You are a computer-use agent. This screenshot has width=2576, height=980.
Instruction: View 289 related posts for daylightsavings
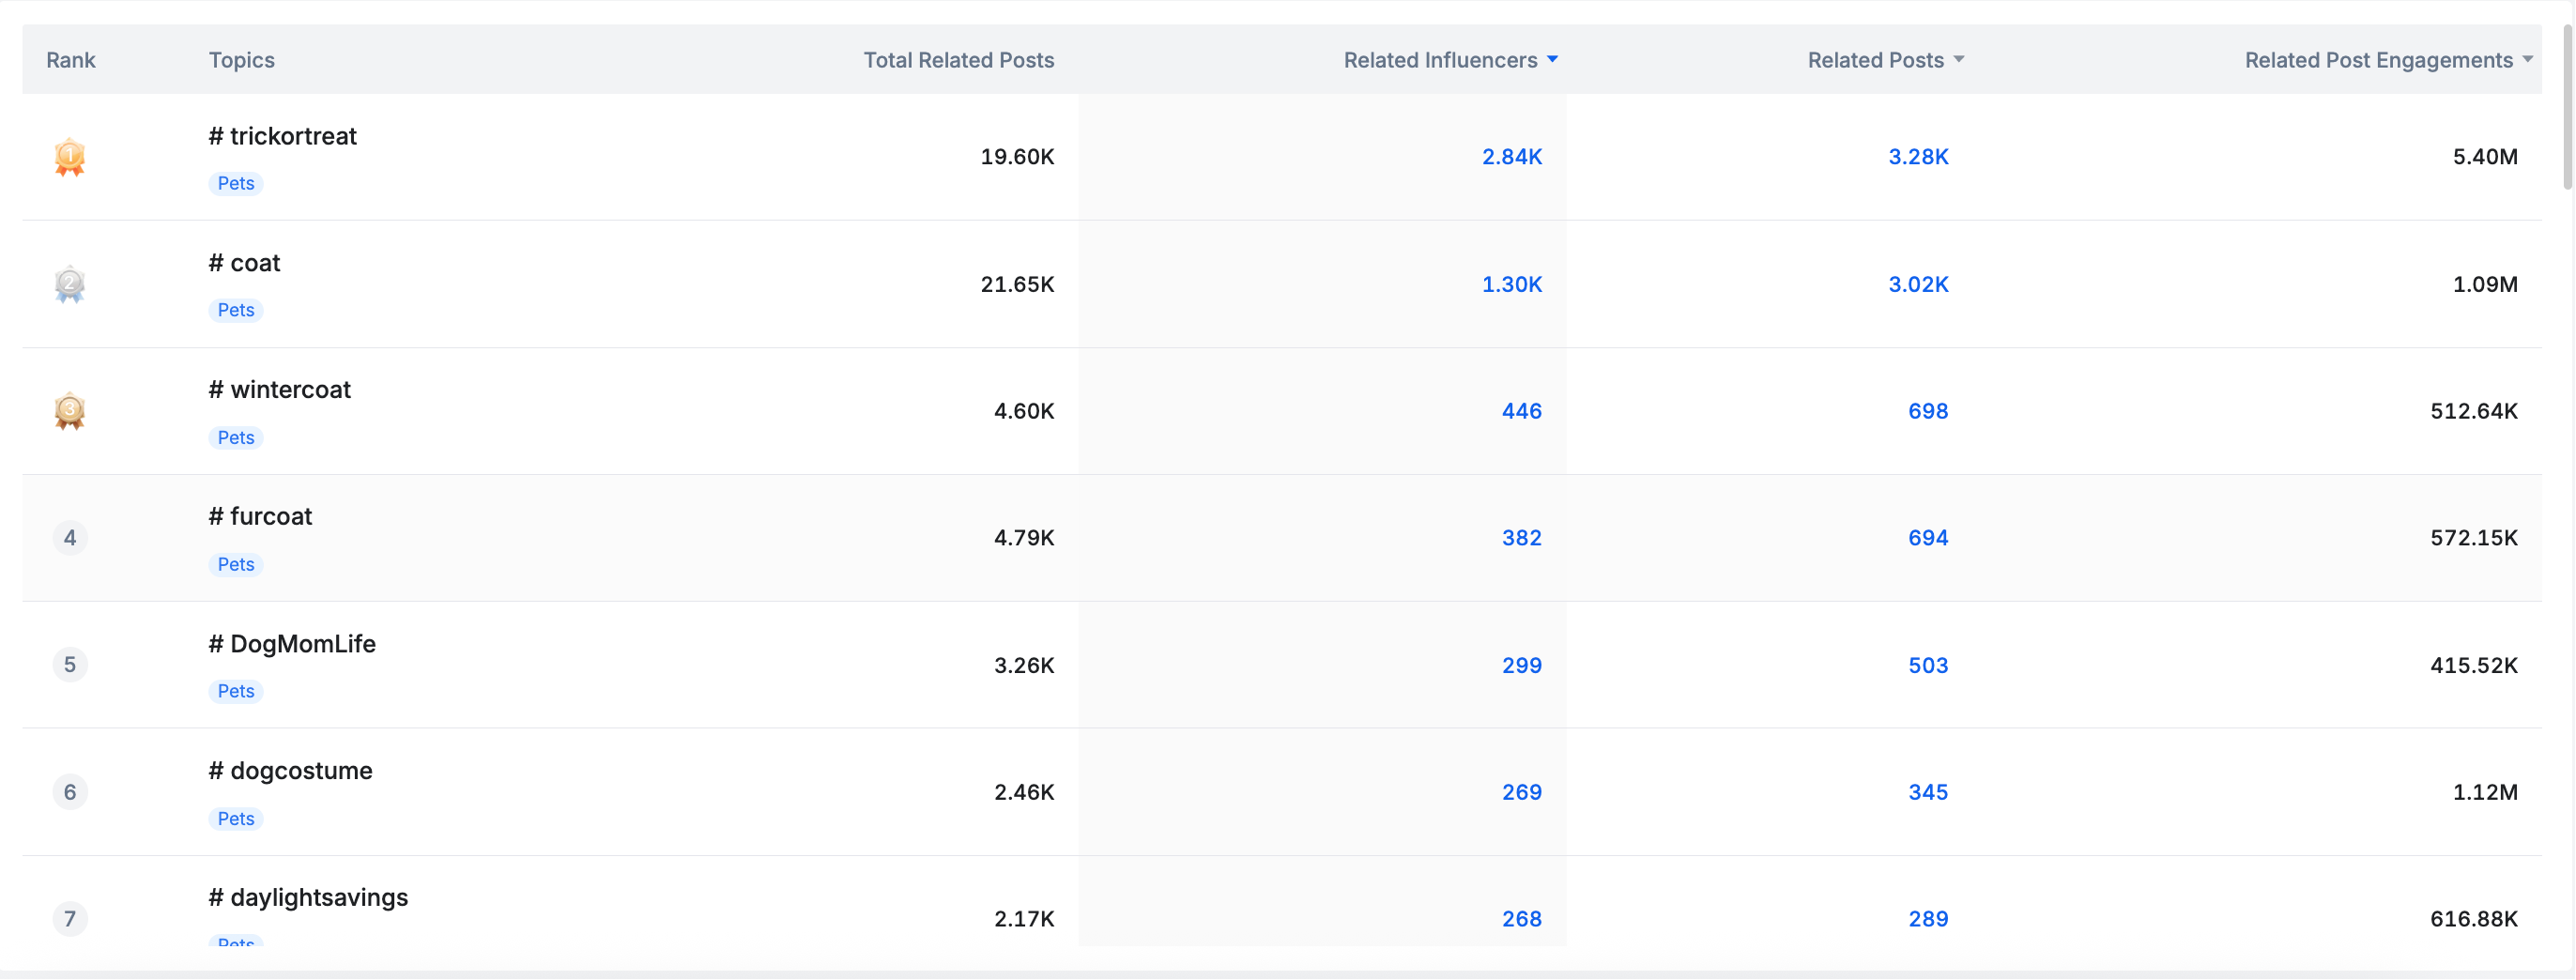click(x=1927, y=919)
